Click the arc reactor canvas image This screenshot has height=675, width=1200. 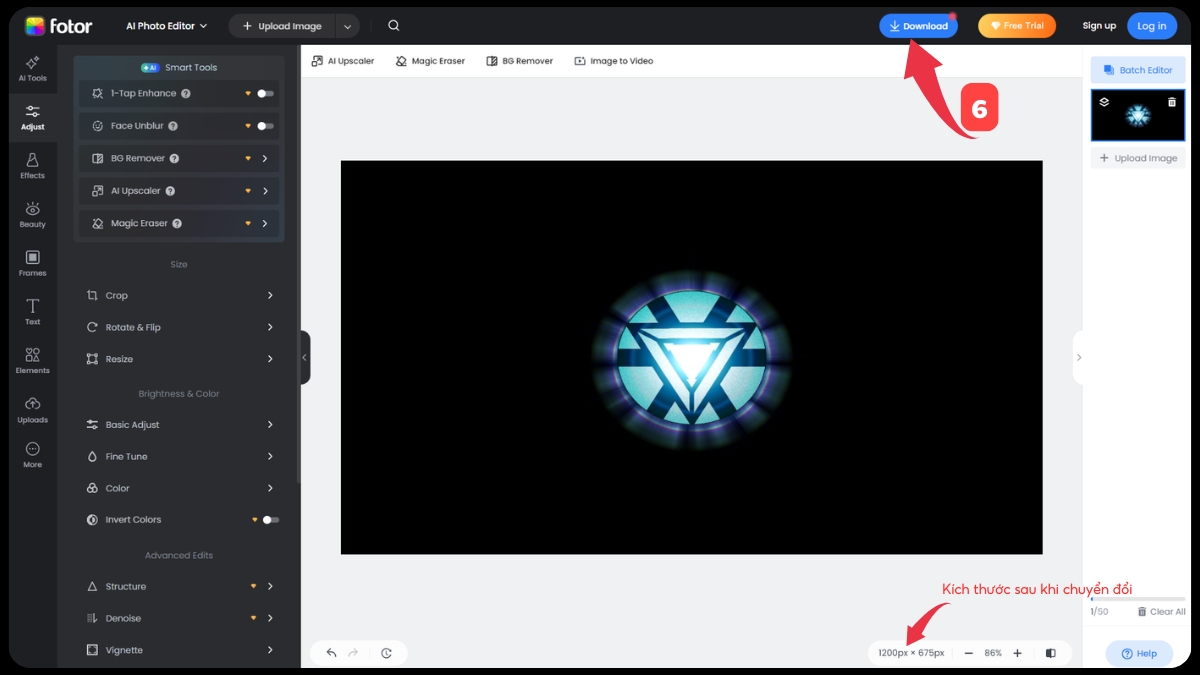pos(691,357)
